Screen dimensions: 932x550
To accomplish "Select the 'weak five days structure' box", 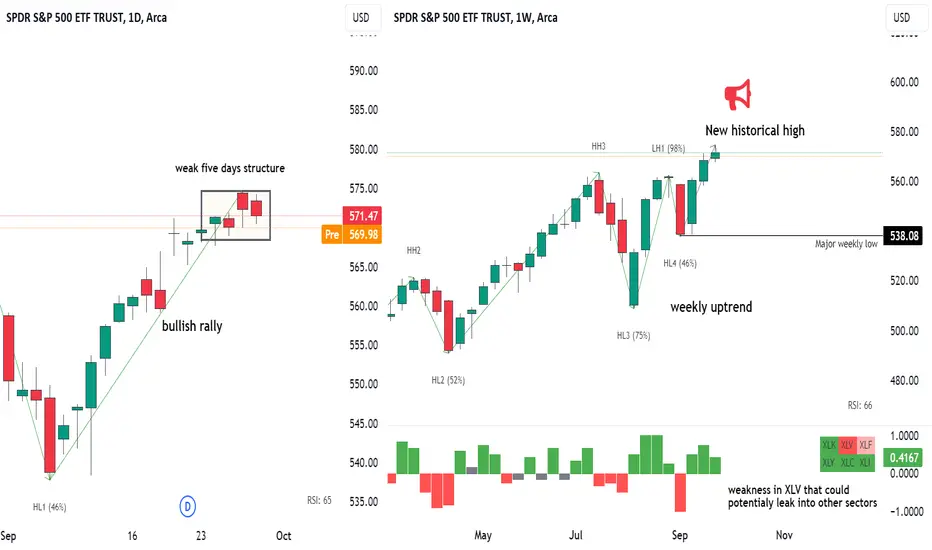I will 235,215.
